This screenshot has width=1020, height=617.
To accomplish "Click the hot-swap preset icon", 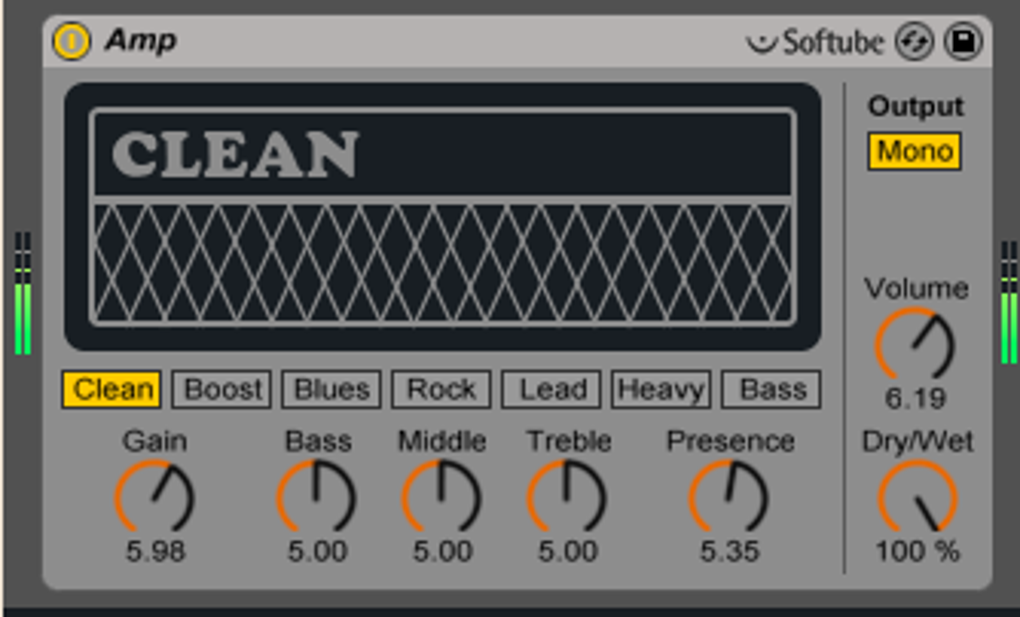I will 915,42.
